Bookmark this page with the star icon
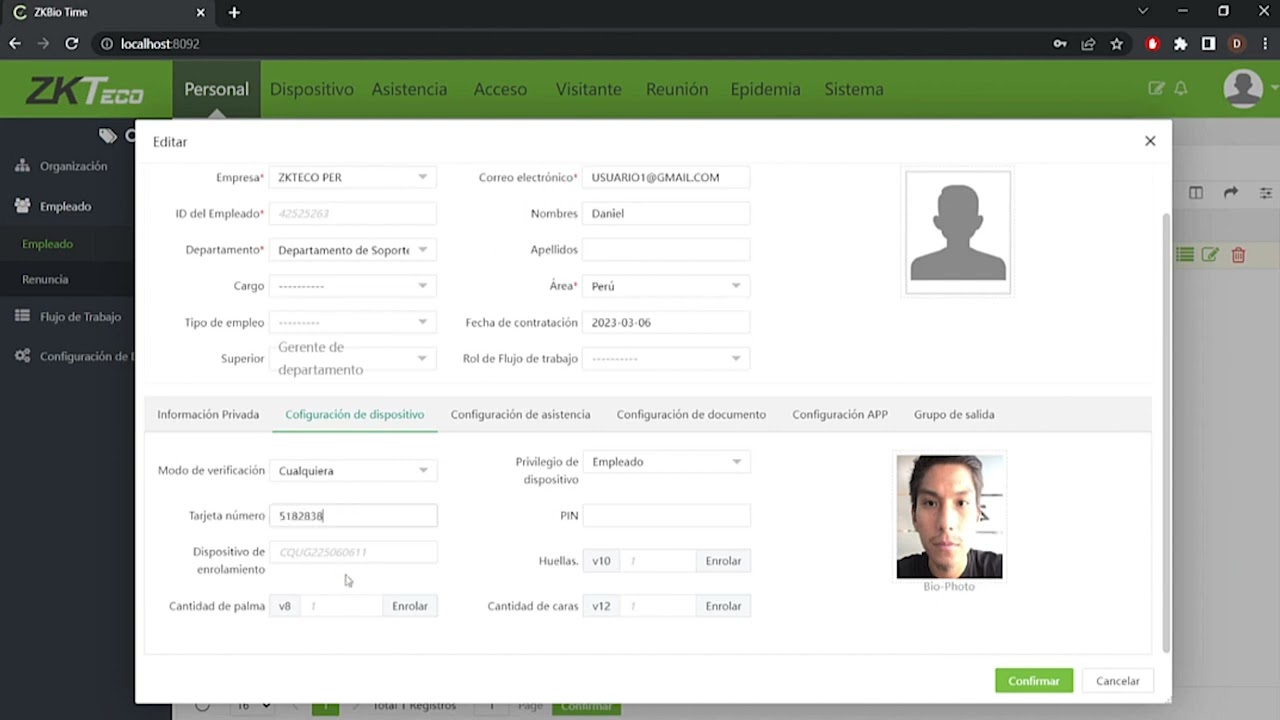This screenshot has width=1280, height=720. [1117, 44]
